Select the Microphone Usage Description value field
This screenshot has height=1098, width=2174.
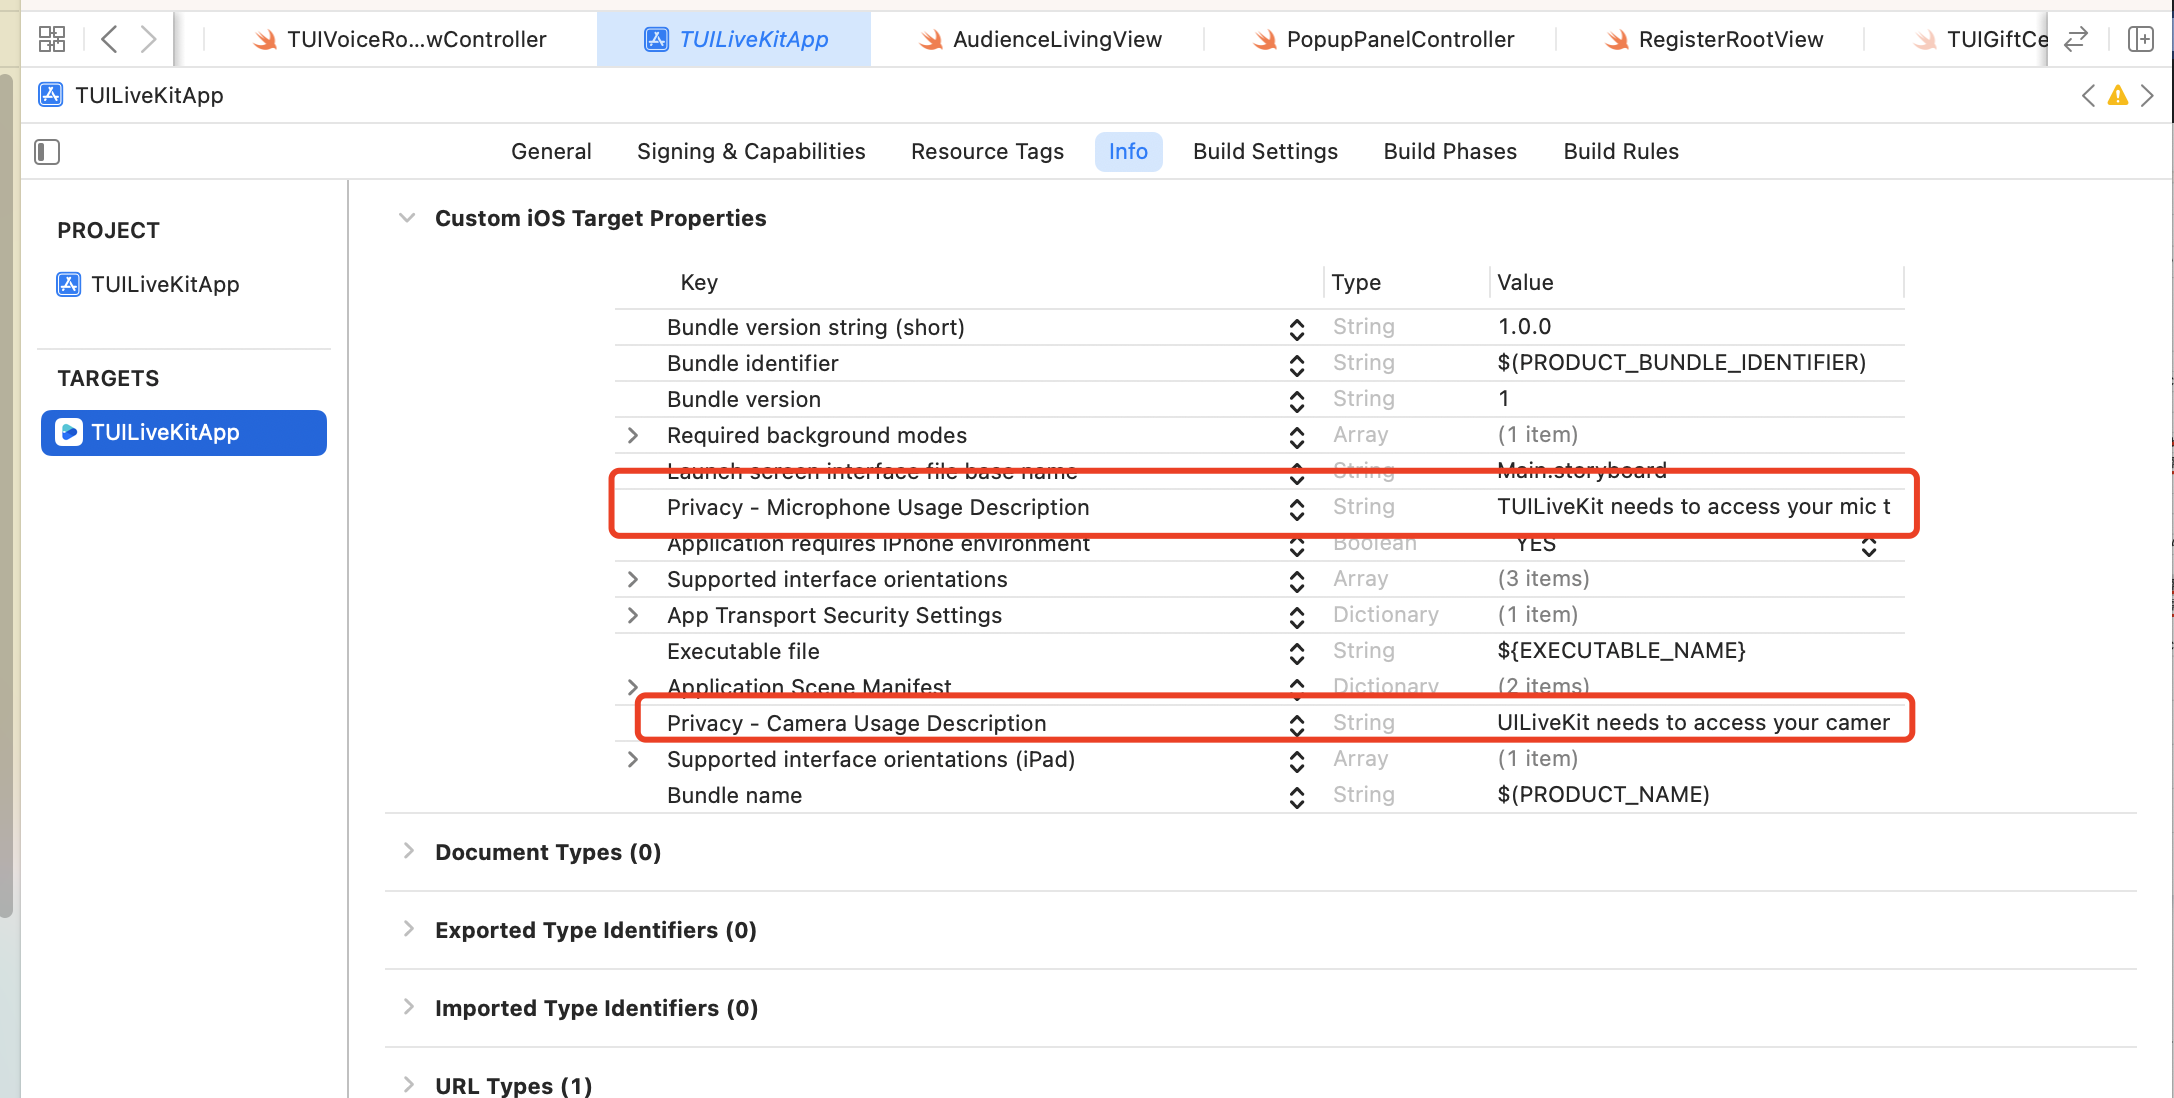1692,507
